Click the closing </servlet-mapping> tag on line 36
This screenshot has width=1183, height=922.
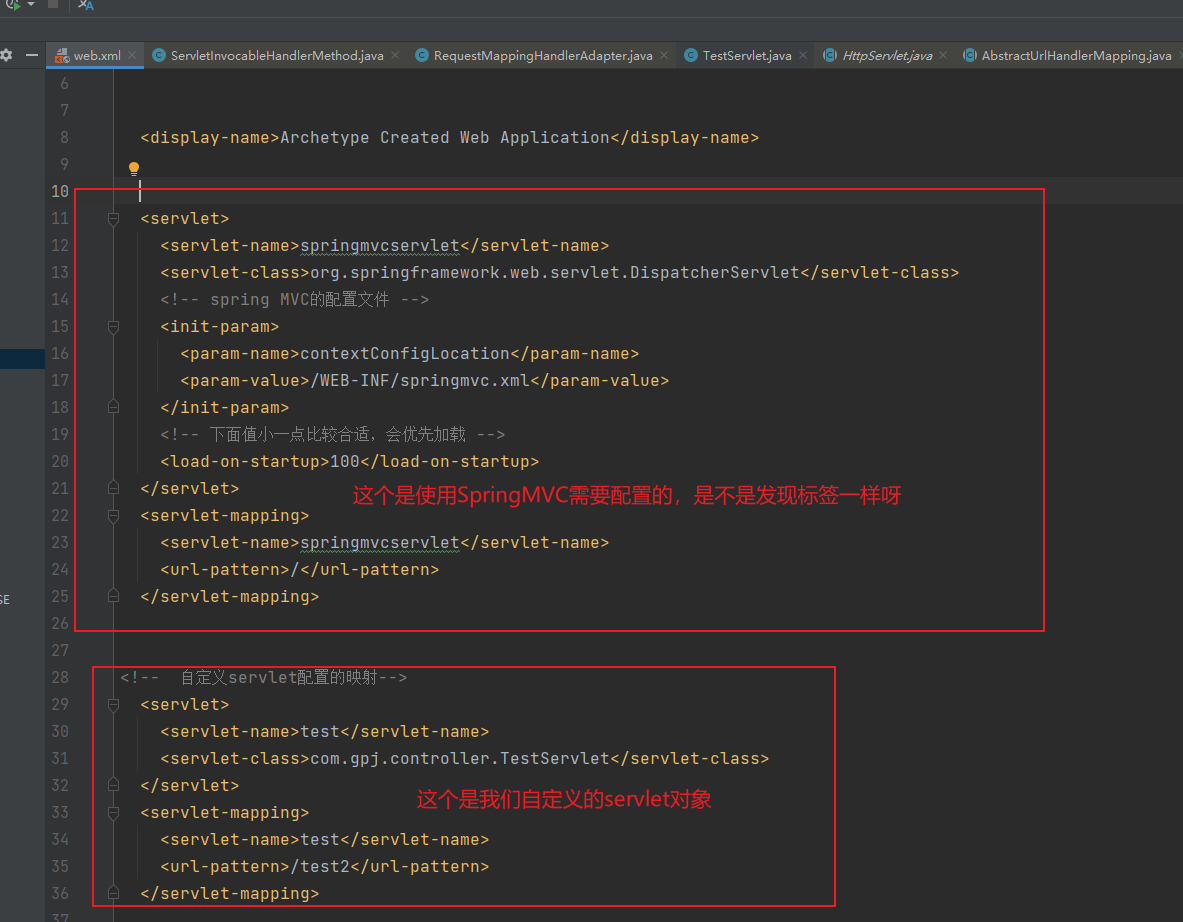click(229, 893)
